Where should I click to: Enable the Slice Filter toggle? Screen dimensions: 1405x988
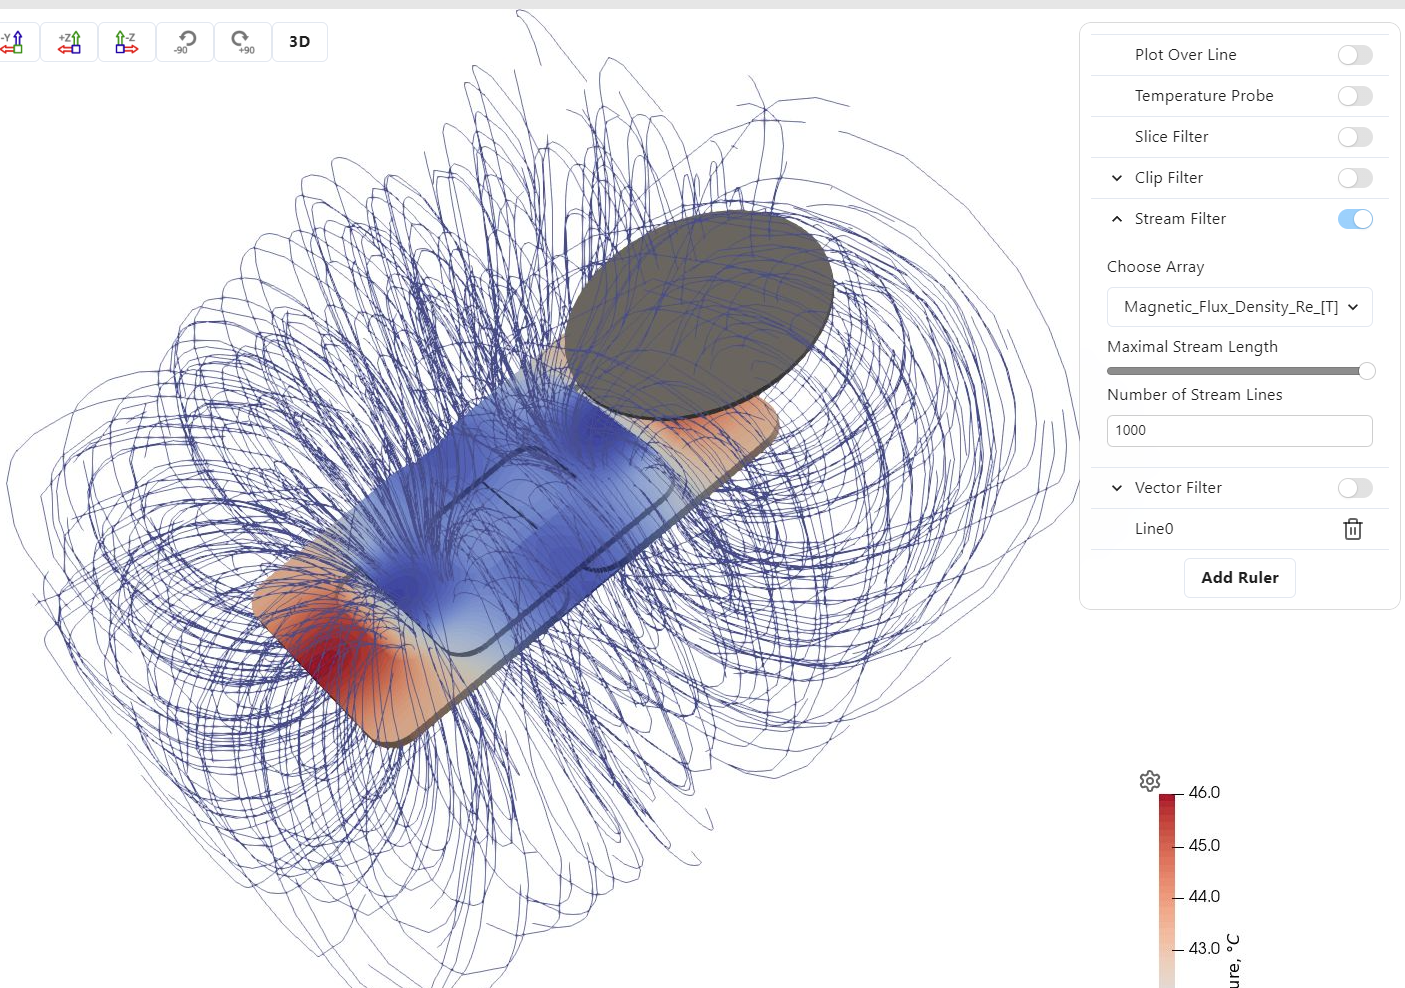1355,137
